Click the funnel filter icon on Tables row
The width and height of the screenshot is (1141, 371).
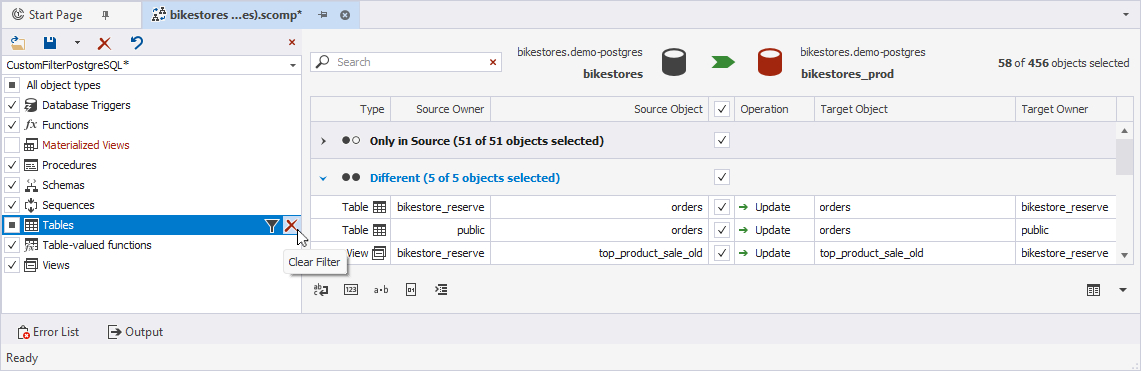[271, 226]
